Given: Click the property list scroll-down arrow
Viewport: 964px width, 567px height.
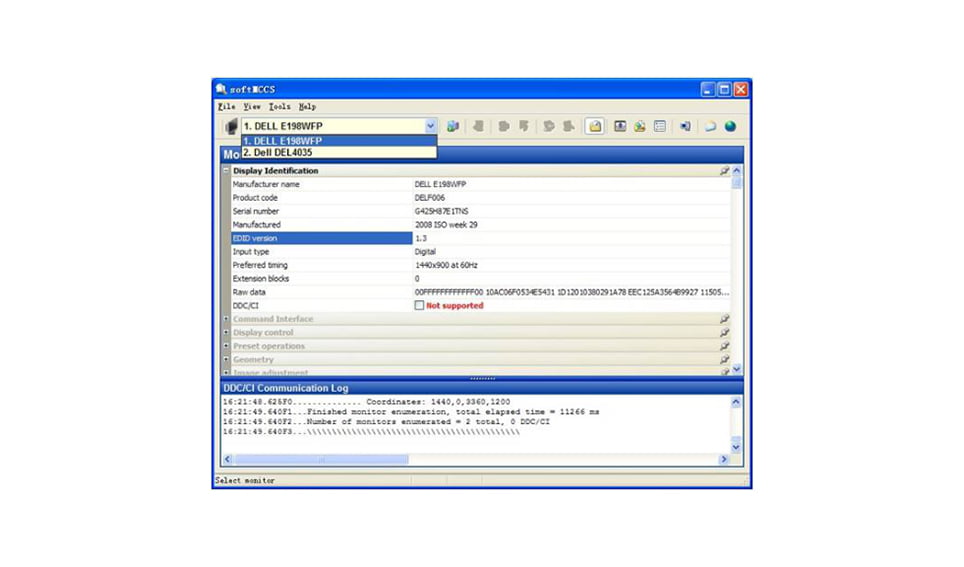Looking at the screenshot, I should pos(737,369).
